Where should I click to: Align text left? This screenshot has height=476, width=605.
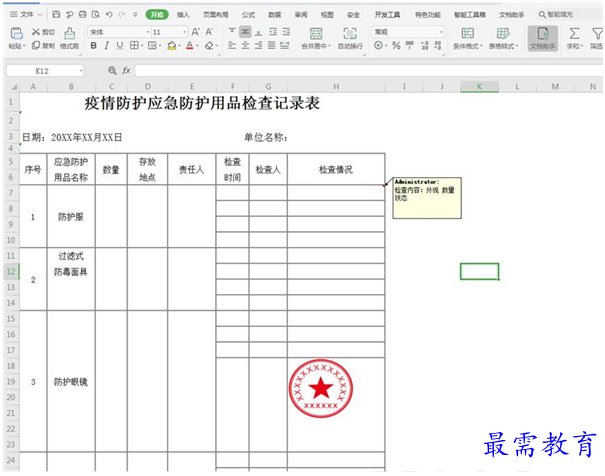click(x=232, y=46)
